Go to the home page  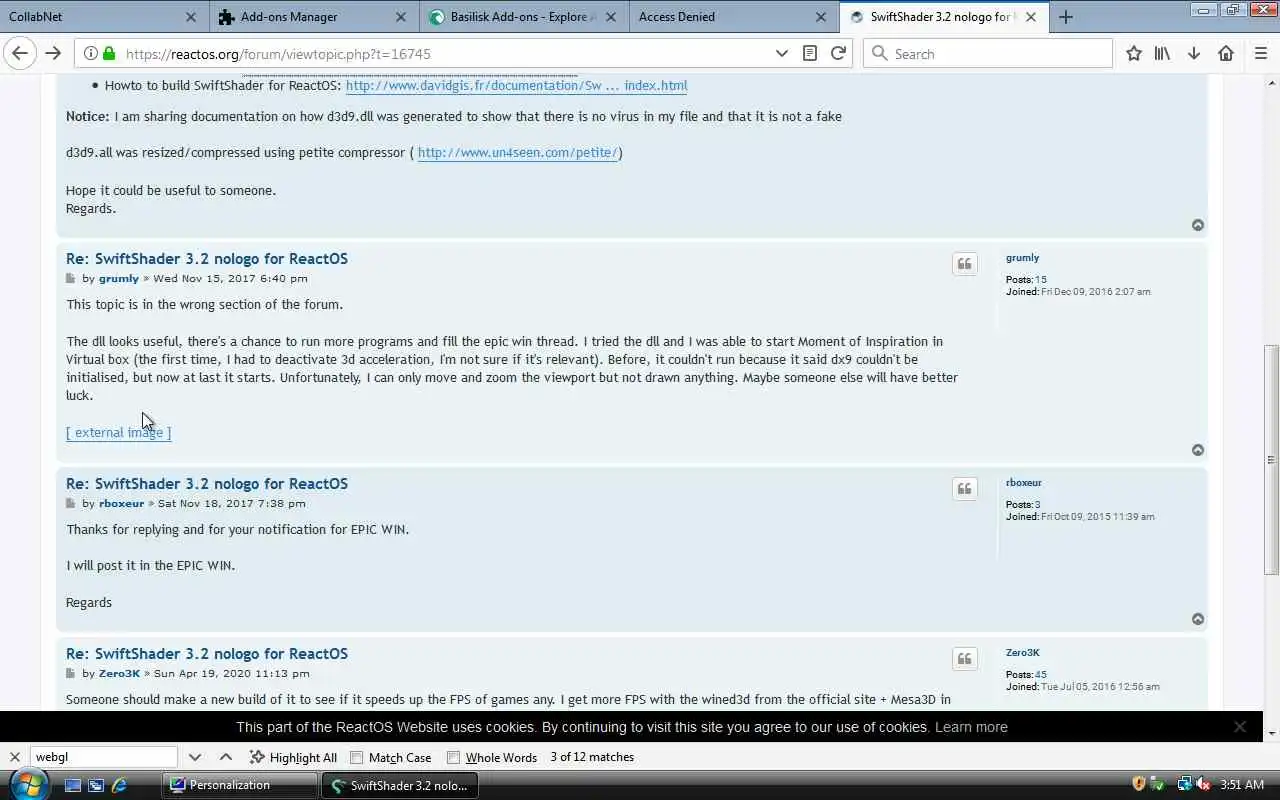[1226, 53]
